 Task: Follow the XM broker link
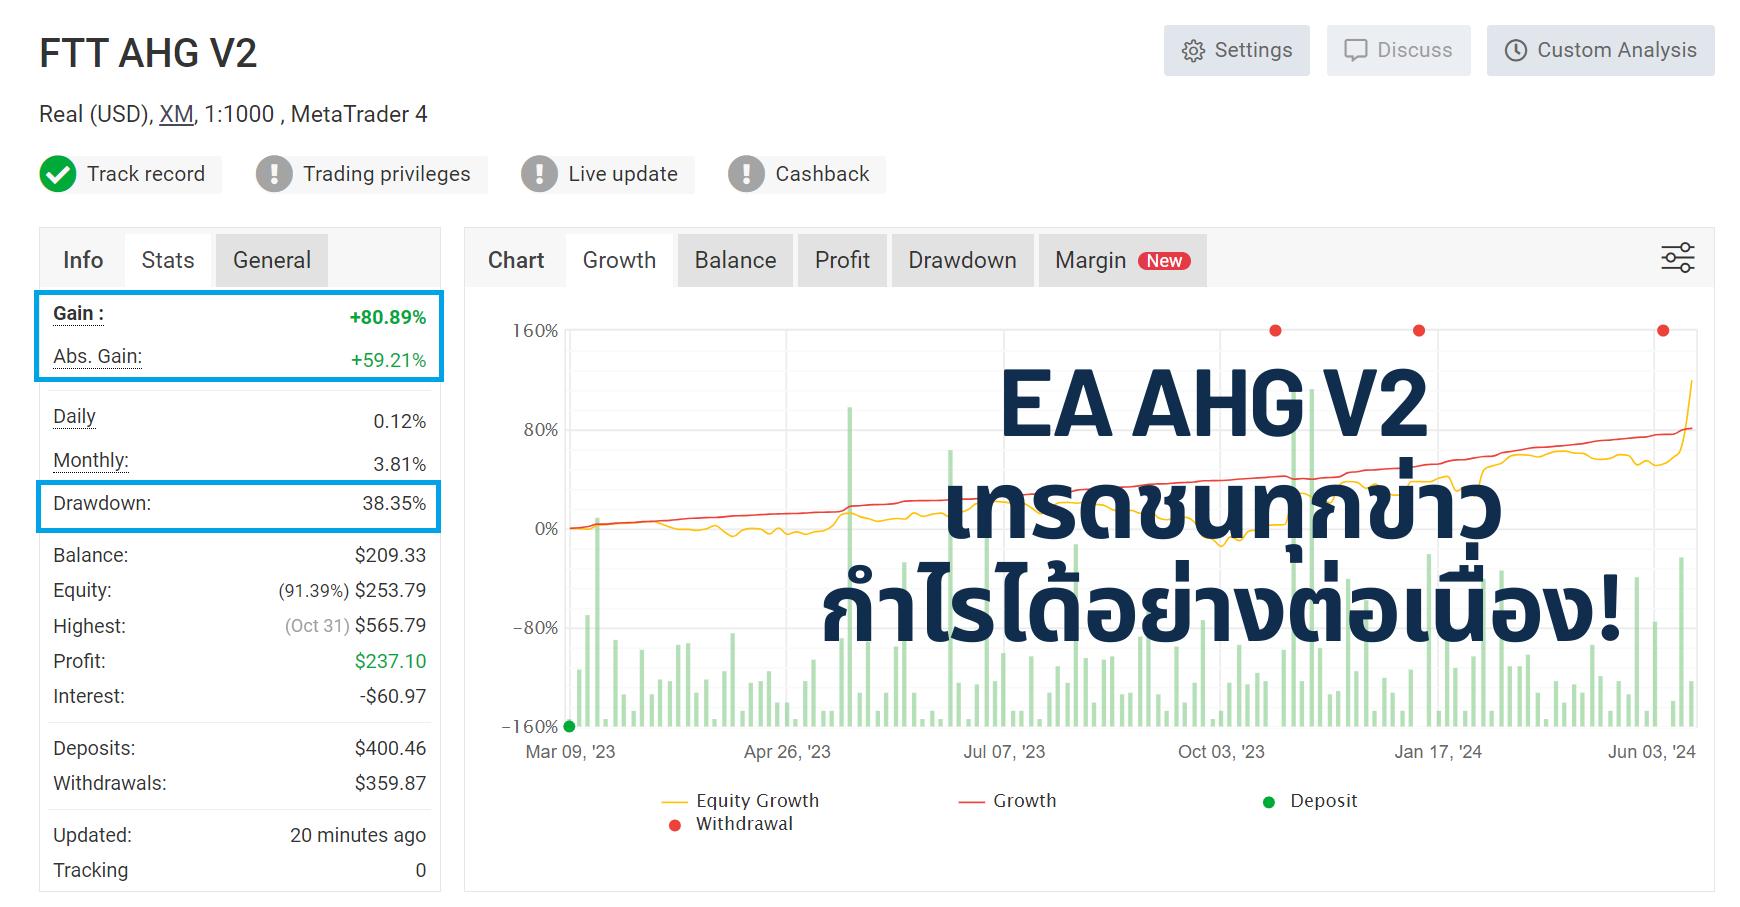point(176,114)
